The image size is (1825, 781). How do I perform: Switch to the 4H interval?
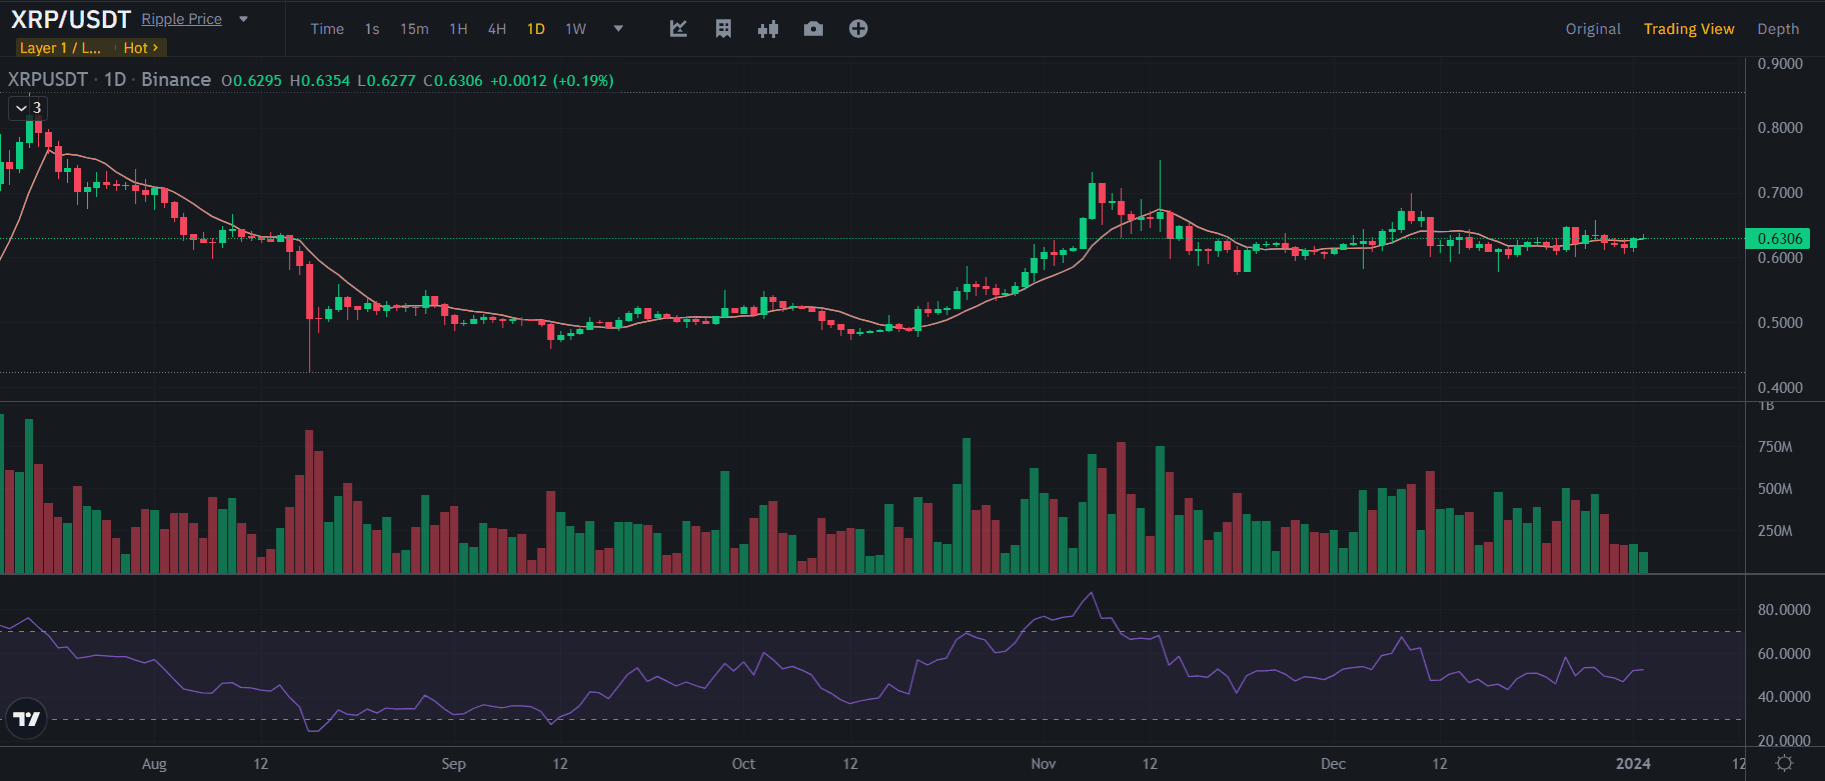pyautogui.click(x=497, y=29)
